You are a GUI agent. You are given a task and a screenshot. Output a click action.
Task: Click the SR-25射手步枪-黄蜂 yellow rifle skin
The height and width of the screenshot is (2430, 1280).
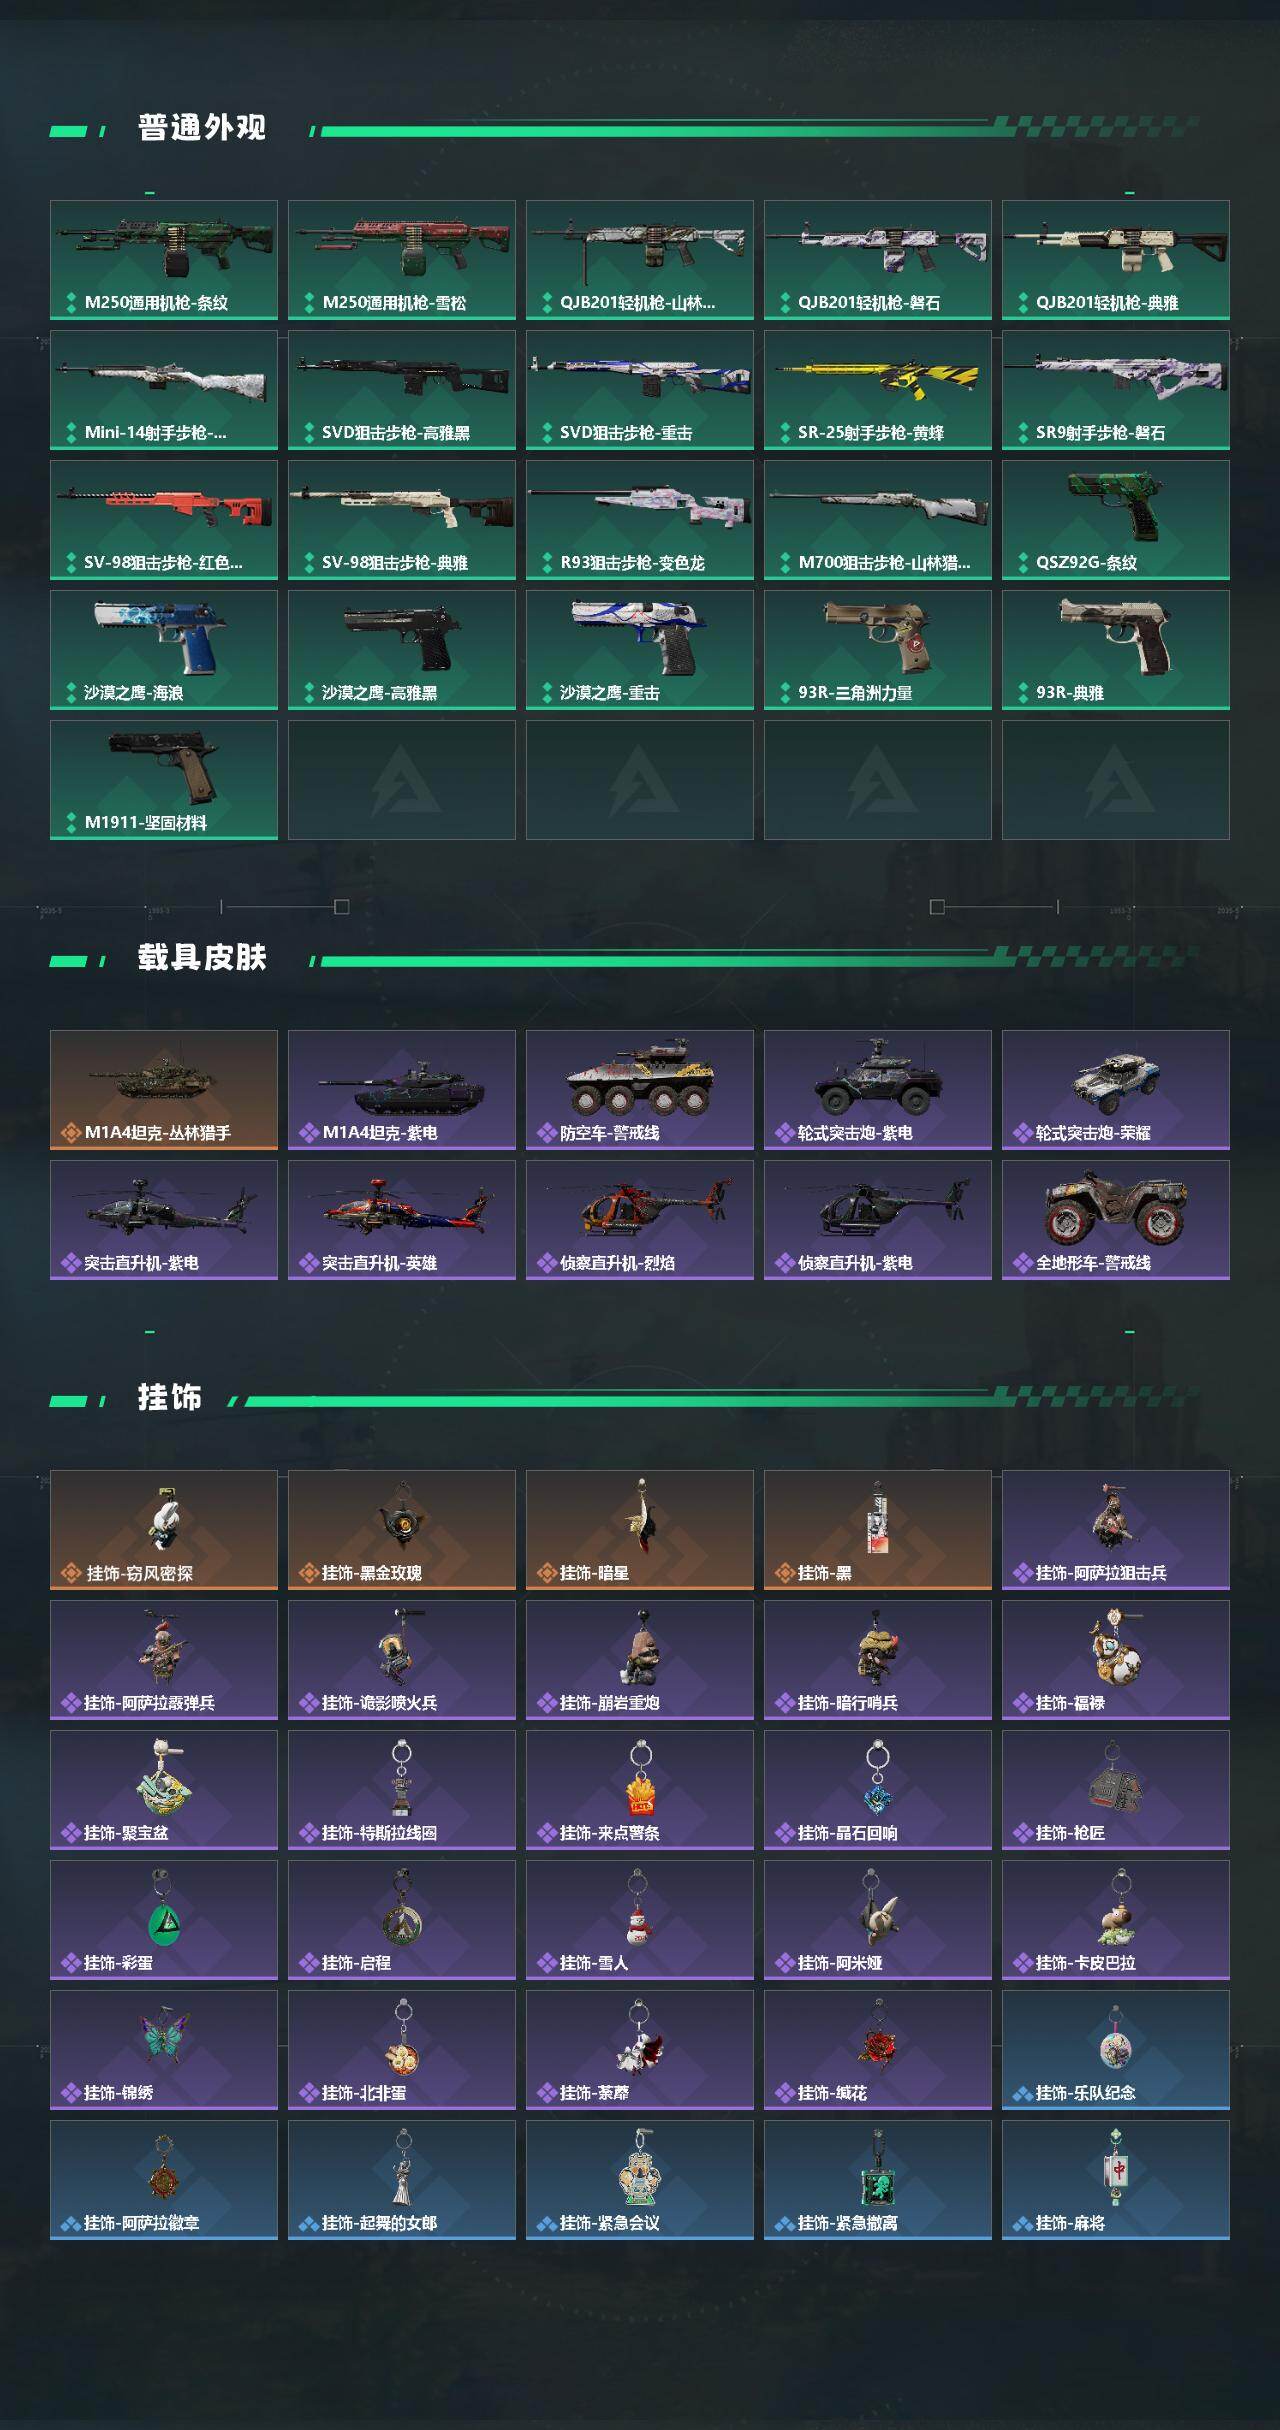click(878, 390)
